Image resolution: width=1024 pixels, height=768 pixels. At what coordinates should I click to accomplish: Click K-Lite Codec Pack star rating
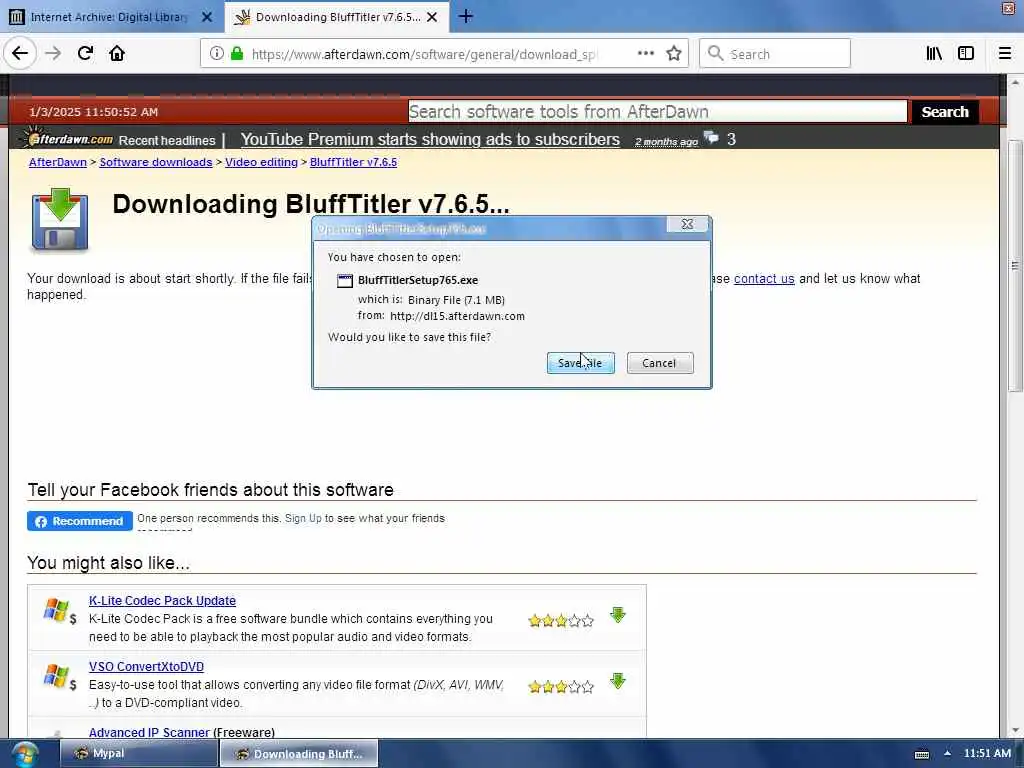(x=561, y=620)
